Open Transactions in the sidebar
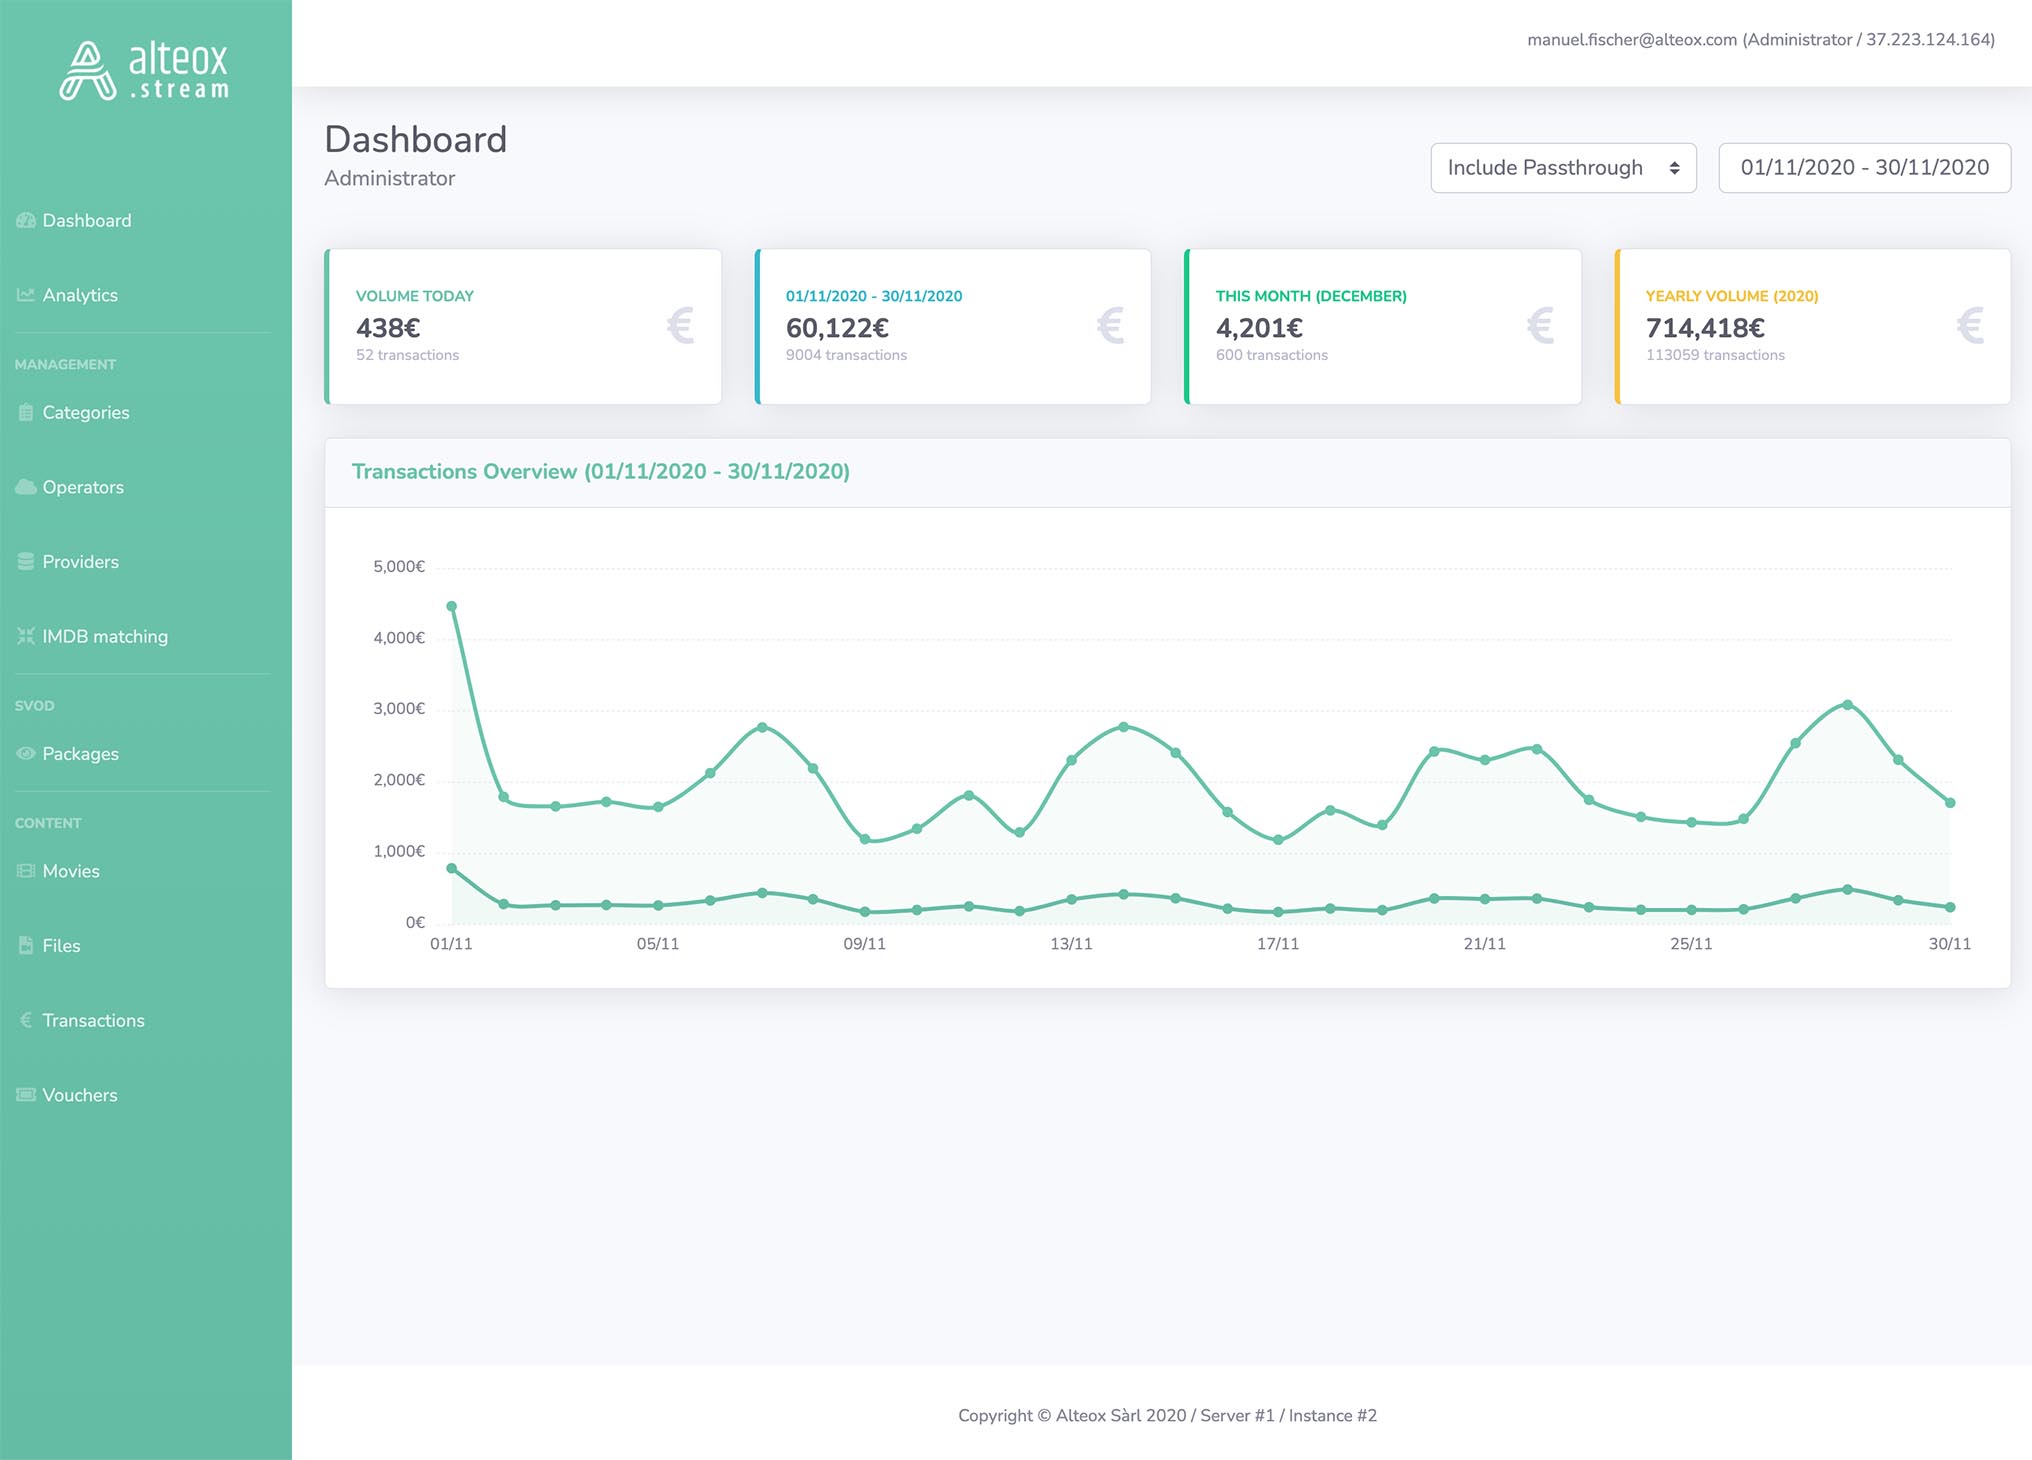2032x1460 pixels. coord(93,1020)
